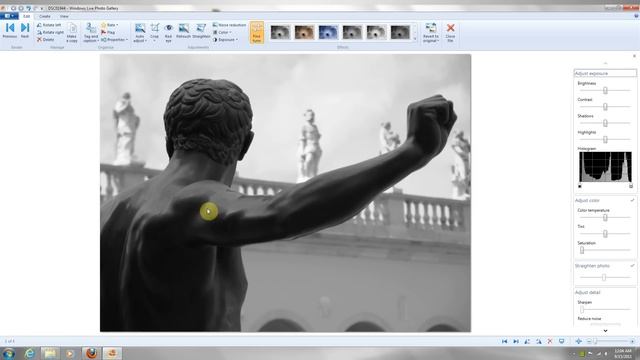Click the fit-to-window icon

click(579, 341)
